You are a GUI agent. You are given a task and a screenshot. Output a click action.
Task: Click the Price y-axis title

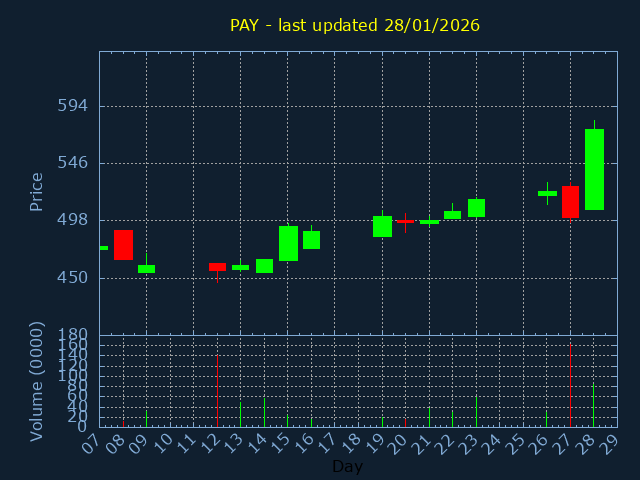click(37, 191)
